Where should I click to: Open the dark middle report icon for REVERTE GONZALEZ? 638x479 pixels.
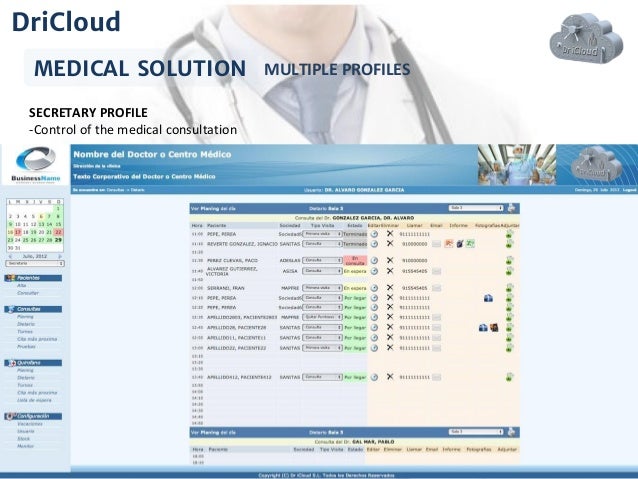click(460, 244)
